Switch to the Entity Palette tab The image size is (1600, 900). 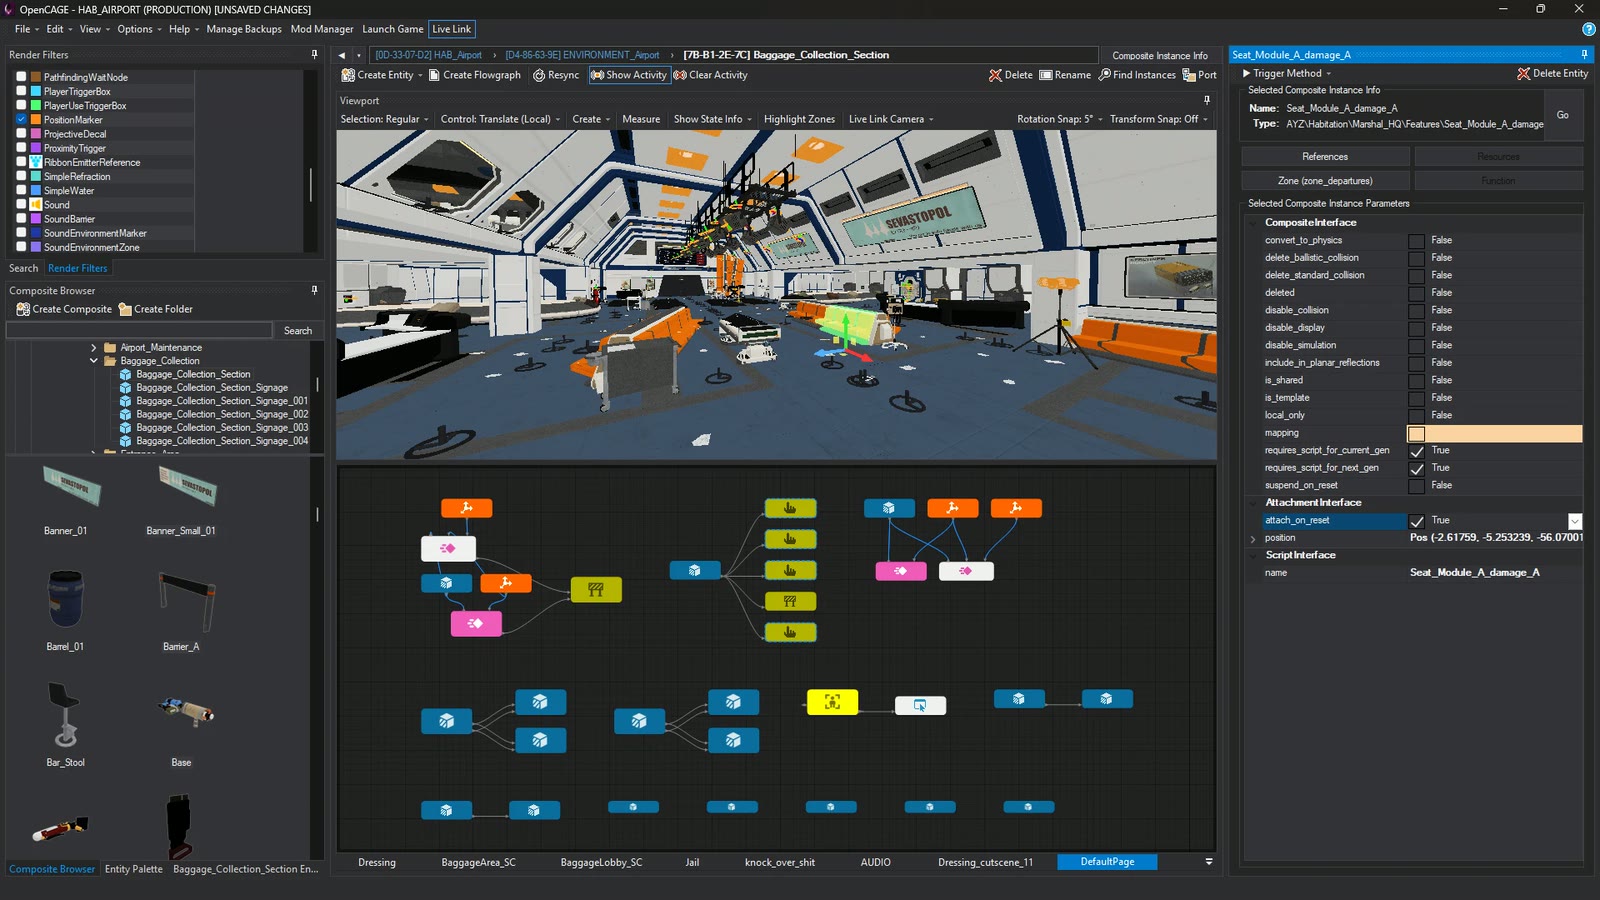coord(133,869)
